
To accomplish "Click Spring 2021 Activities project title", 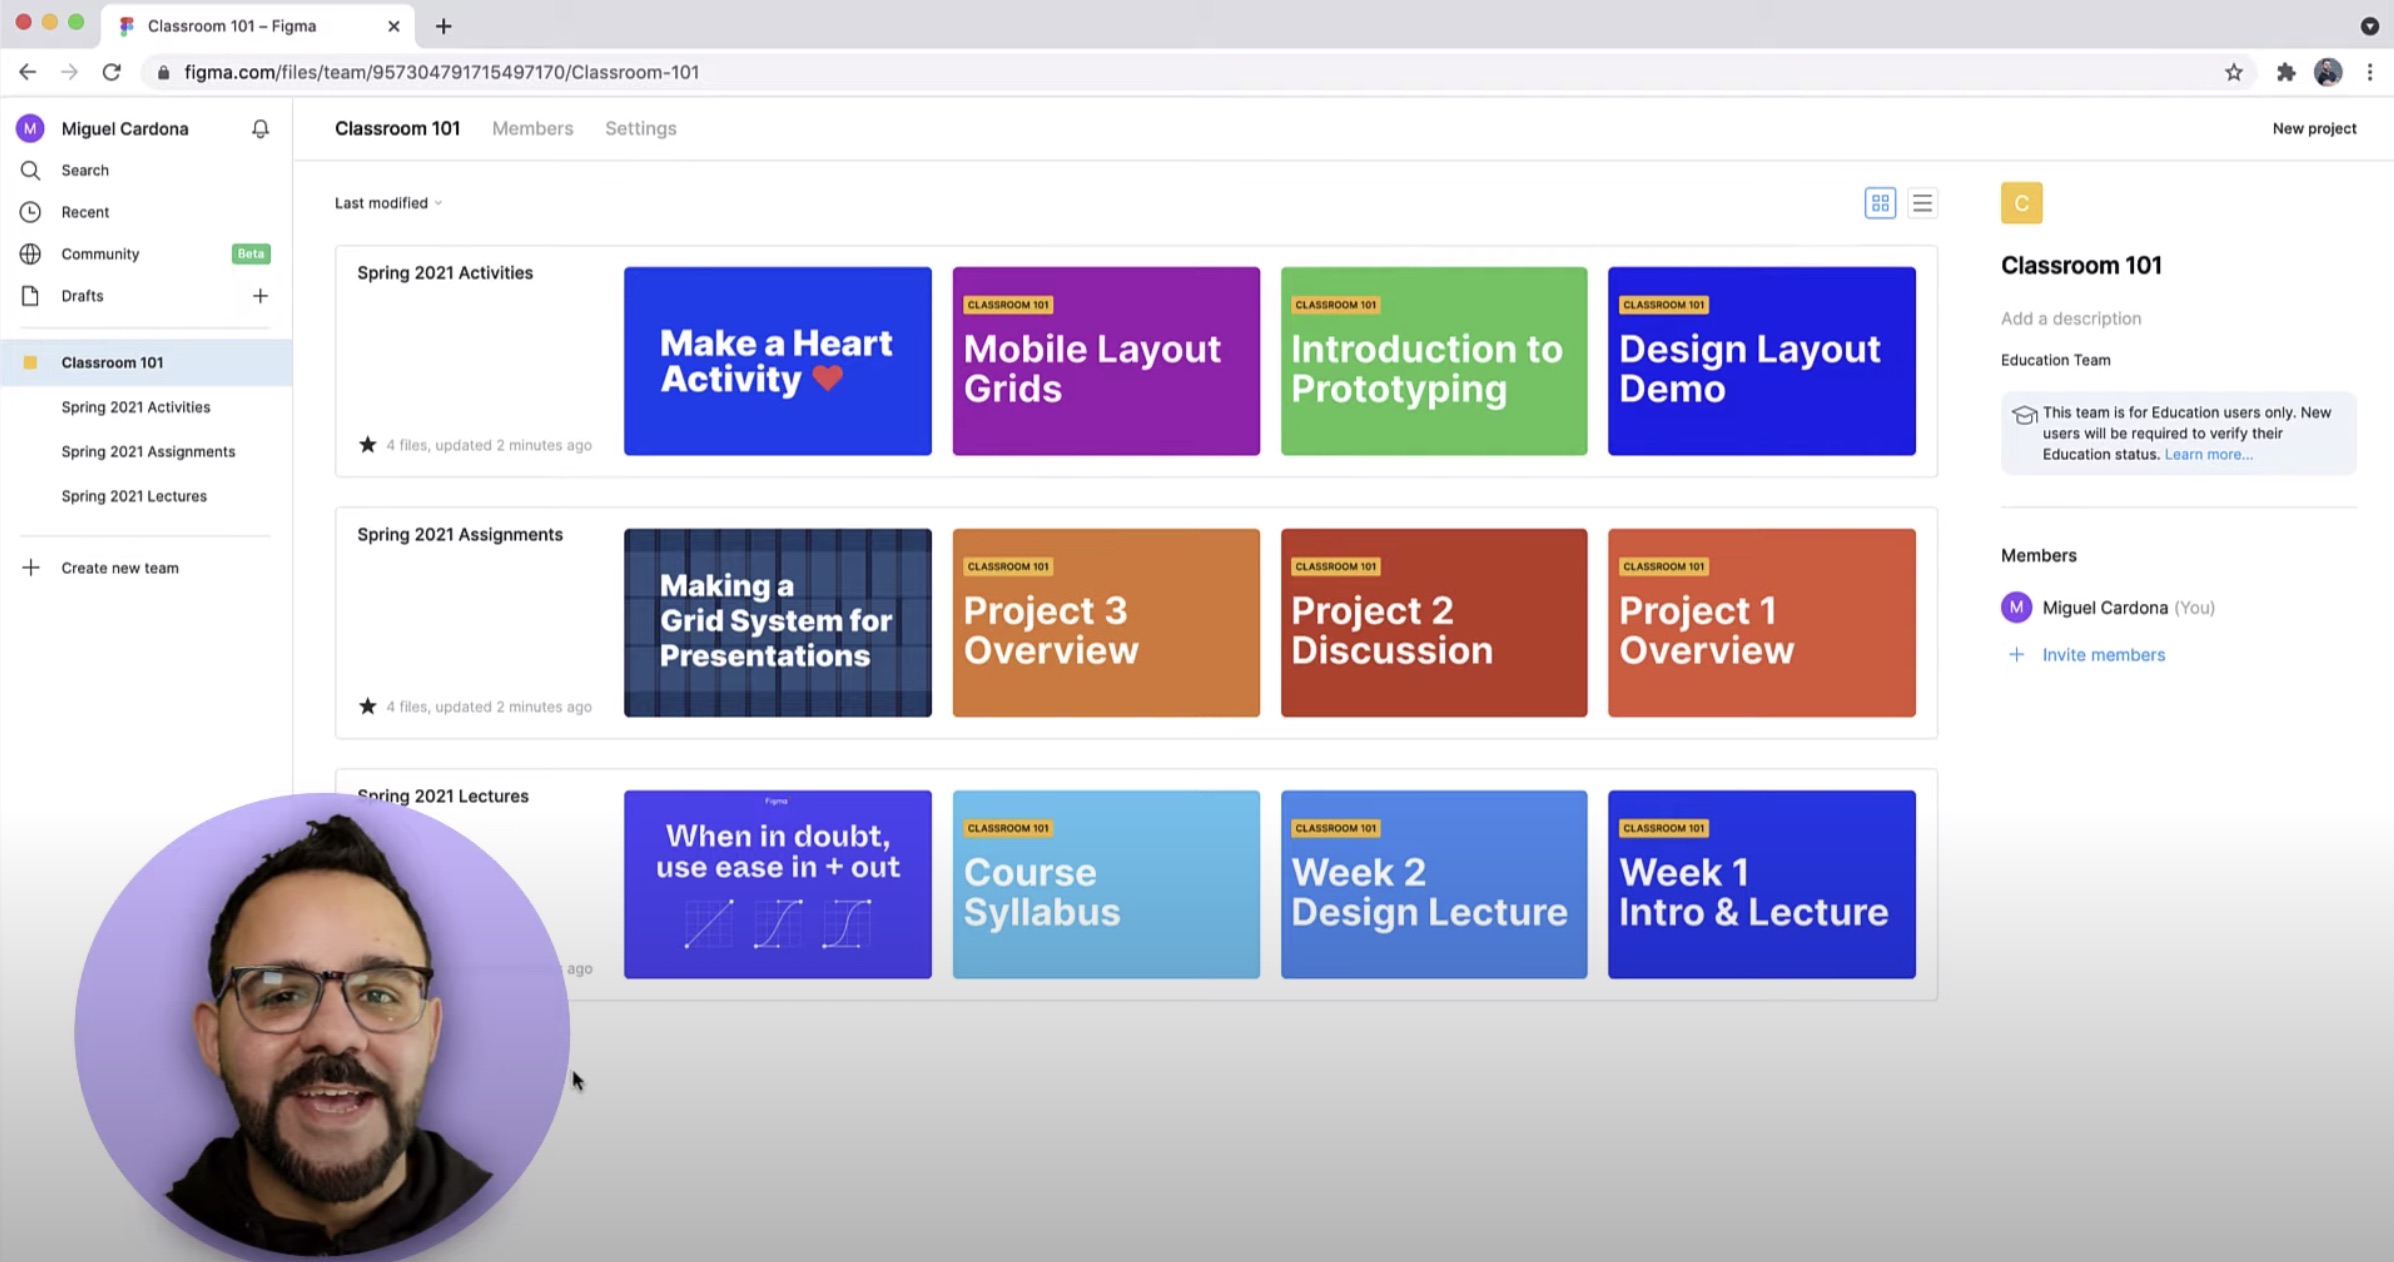I will click(x=445, y=273).
